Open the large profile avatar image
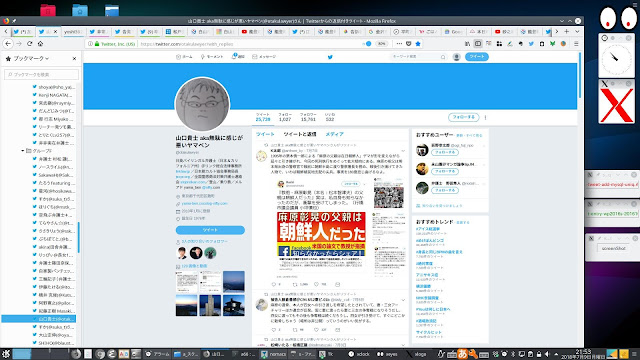The image size is (640, 360). 202,104
